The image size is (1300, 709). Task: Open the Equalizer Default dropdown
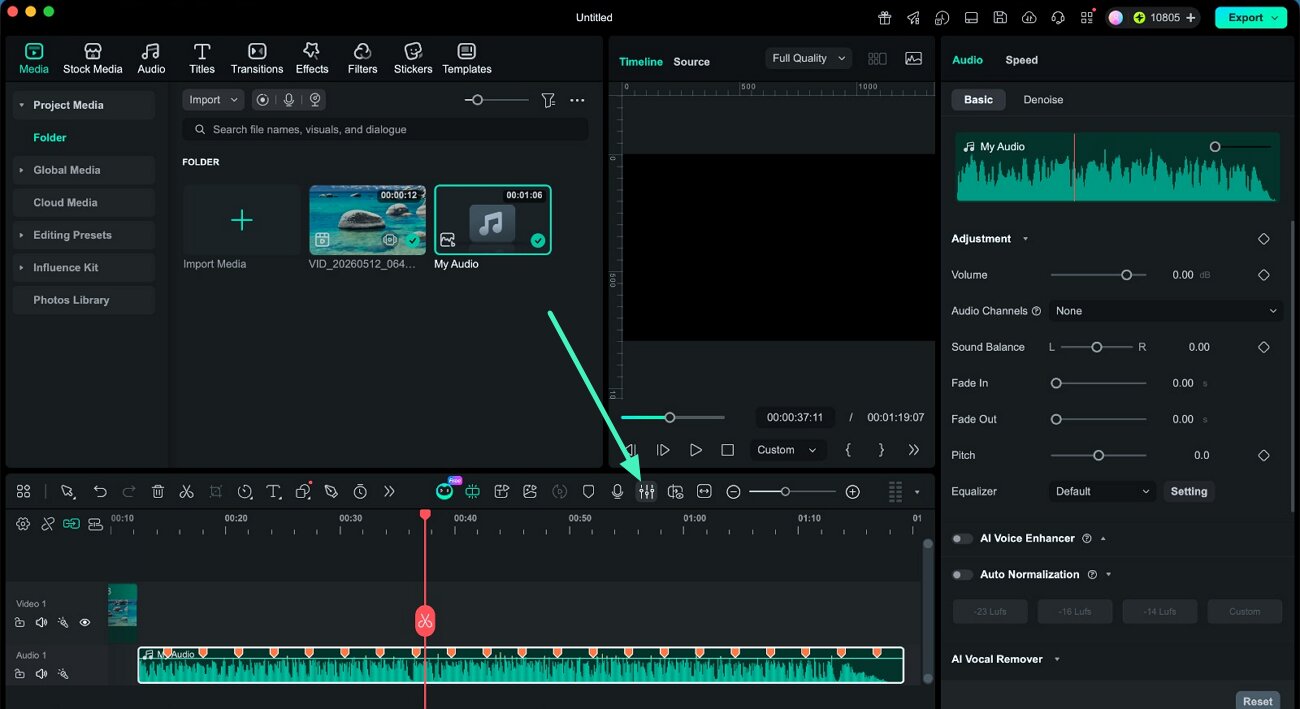click(1103, 491)
